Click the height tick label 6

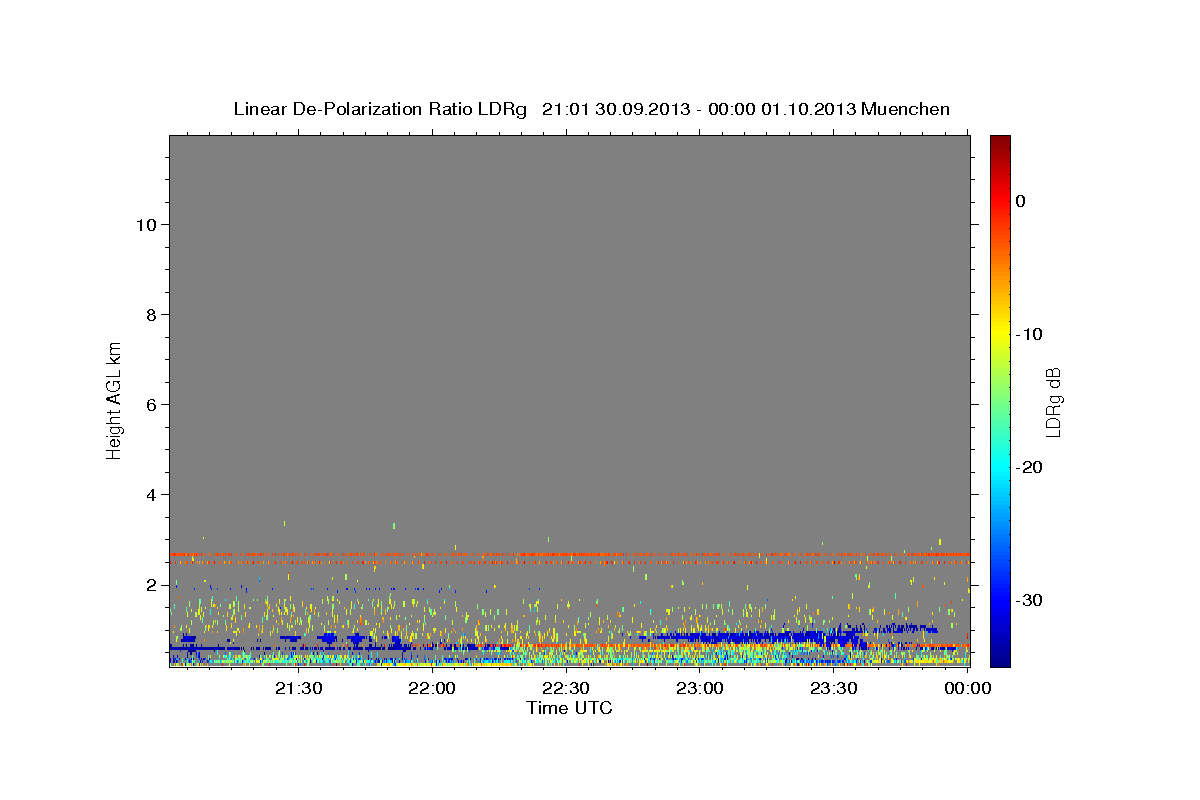click(152, 405)
